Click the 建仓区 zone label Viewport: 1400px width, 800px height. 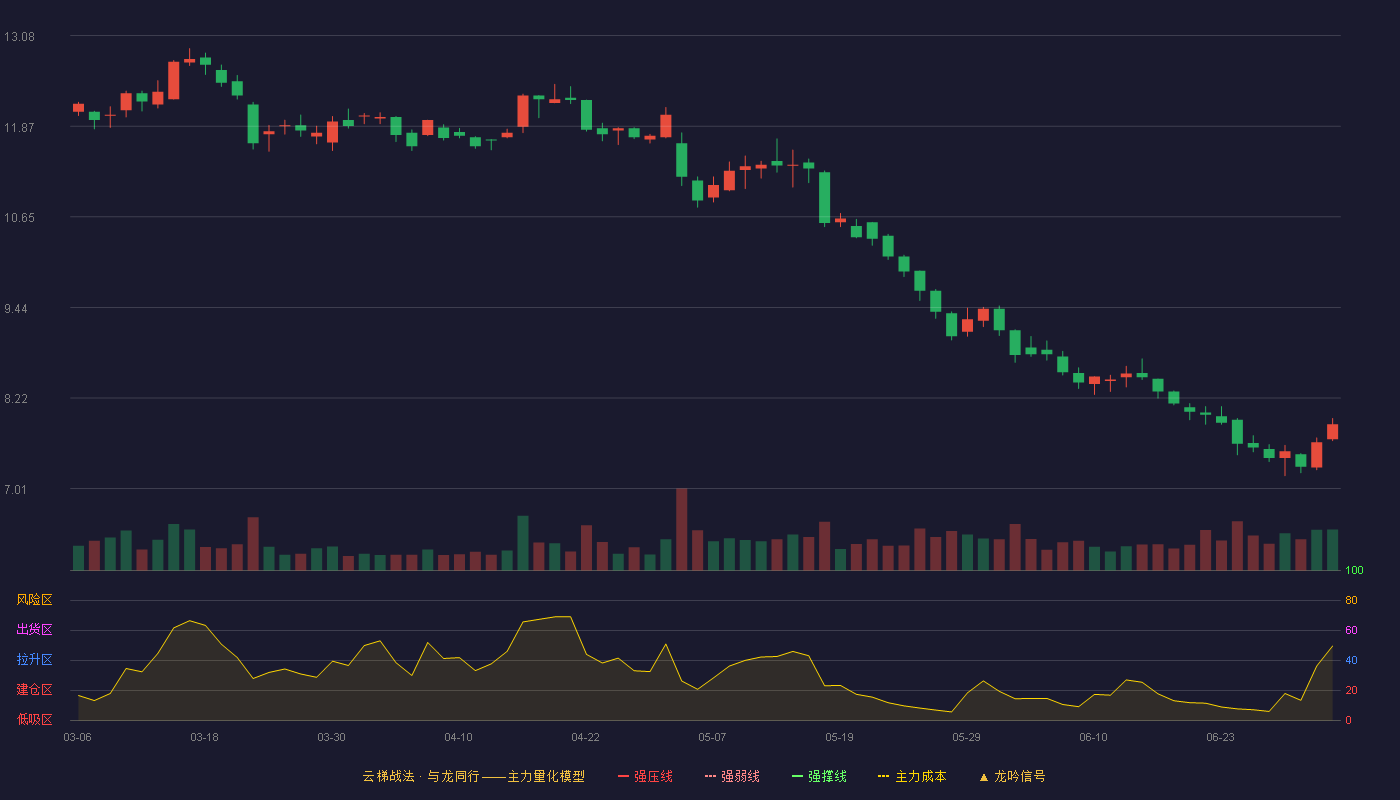[x=35, y=690]
